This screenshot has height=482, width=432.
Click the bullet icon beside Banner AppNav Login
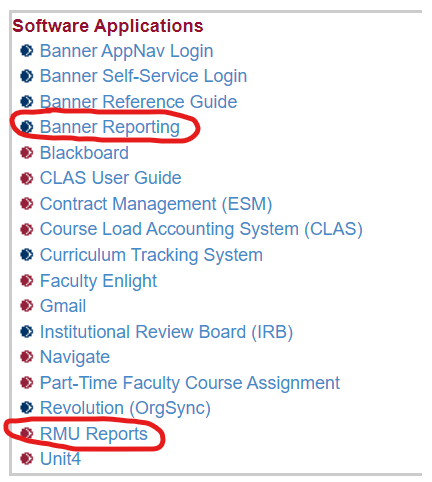[26, 51]
